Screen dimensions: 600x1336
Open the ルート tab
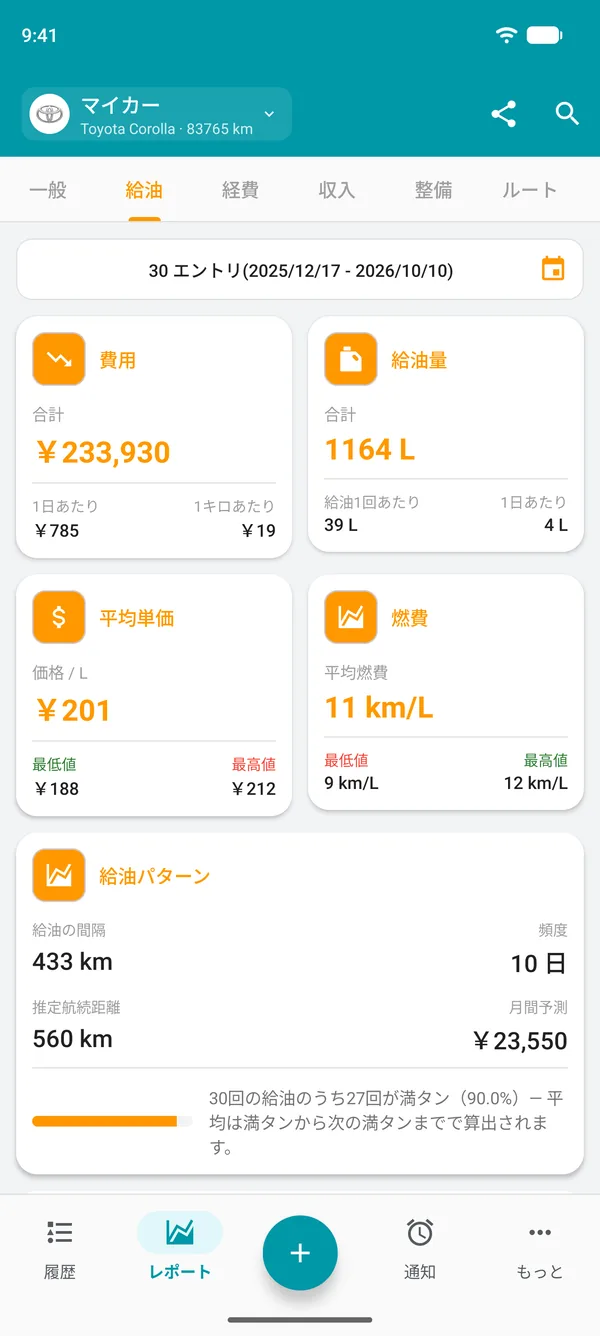pyautogui.click(x=530, y=190)
